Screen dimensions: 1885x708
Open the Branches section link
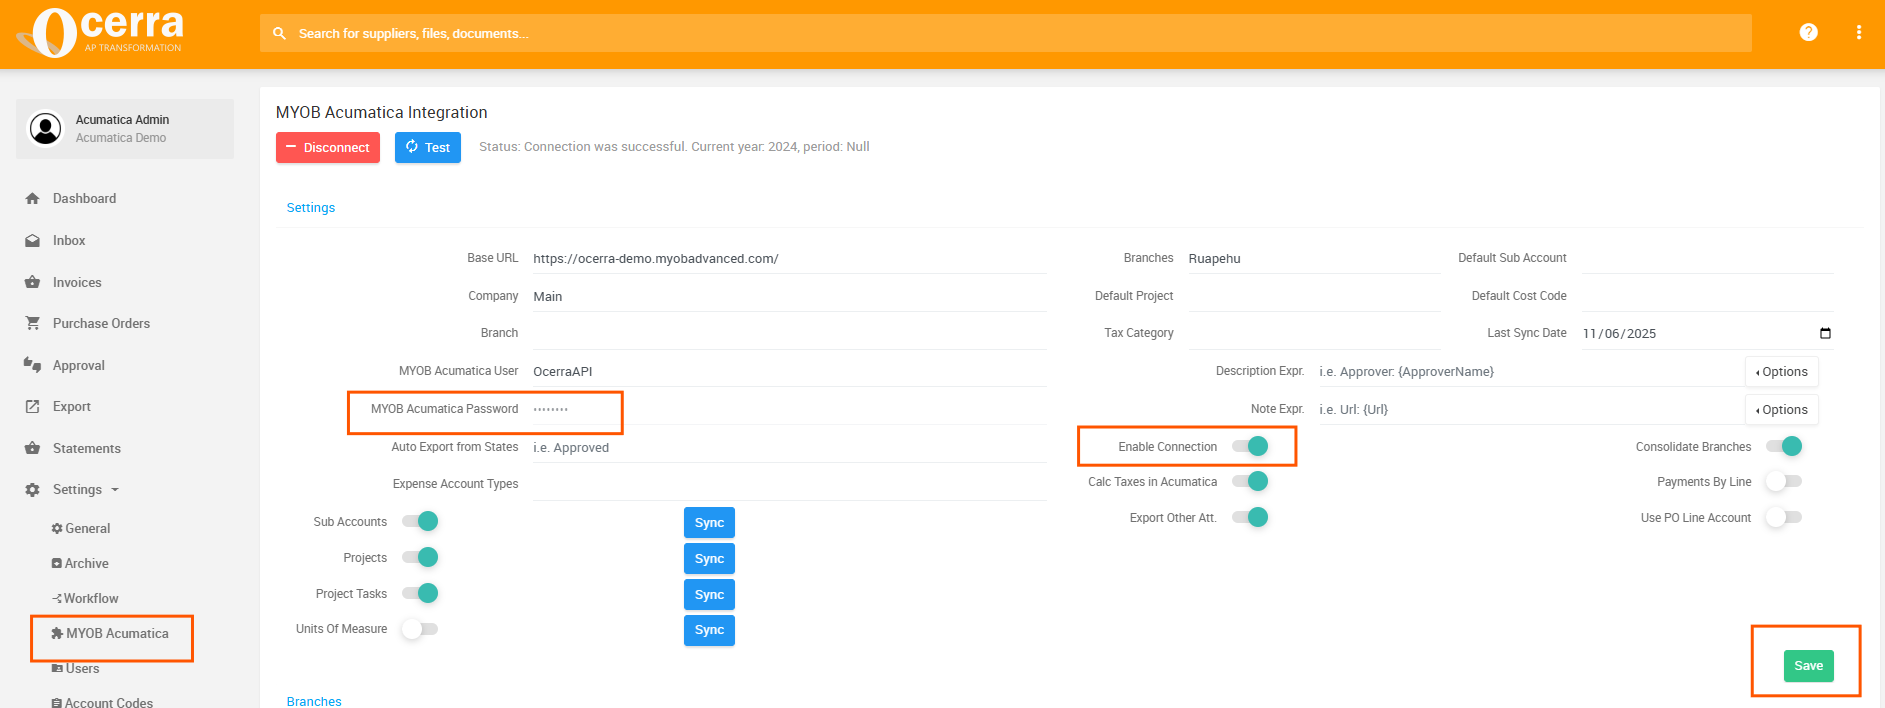(x=314, y=701)
